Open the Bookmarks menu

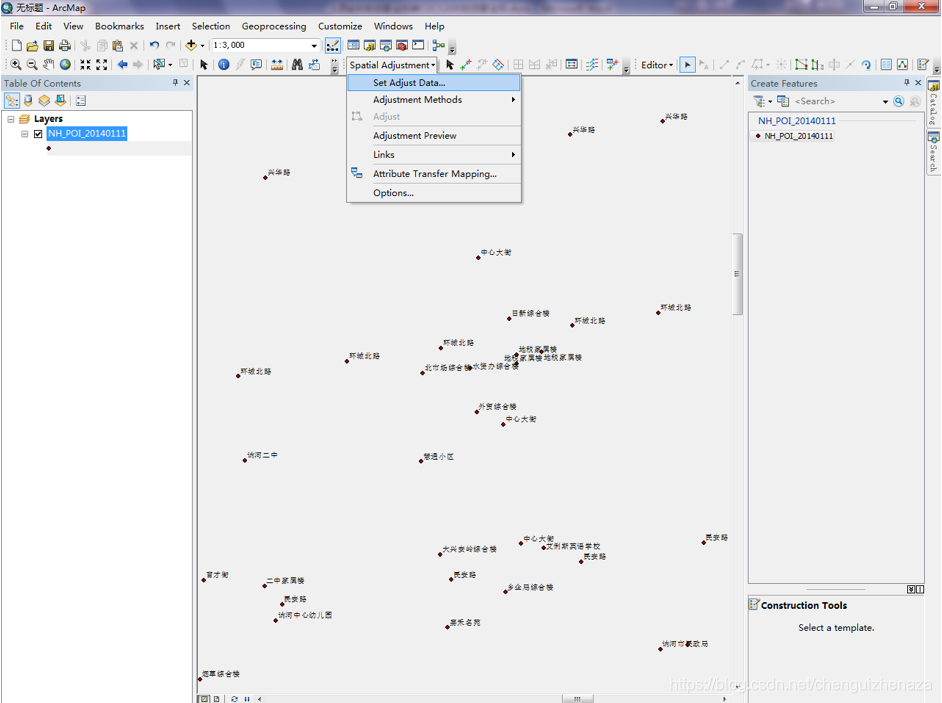pos(119,26)
